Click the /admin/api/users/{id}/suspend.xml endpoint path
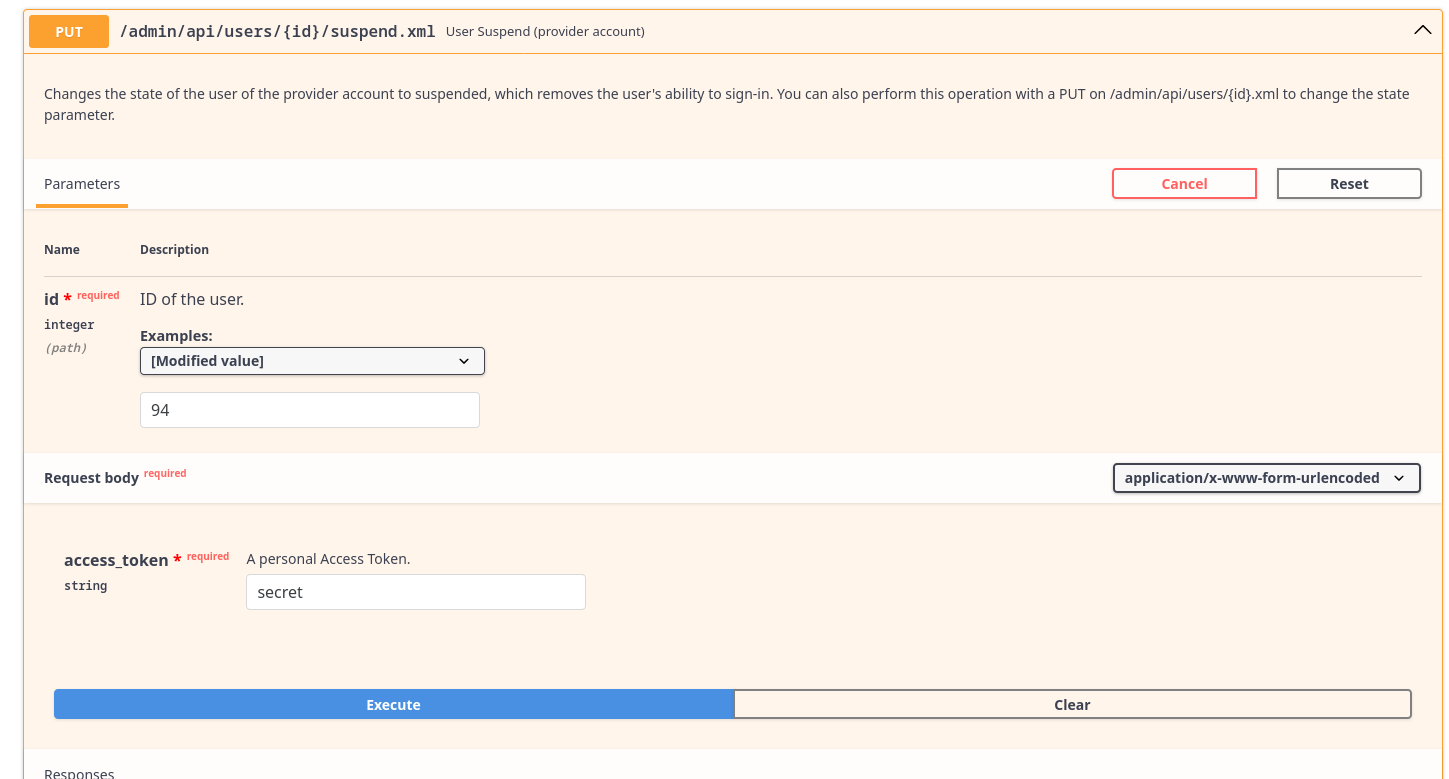The image size is (1449, 779). tap(277, 32)
